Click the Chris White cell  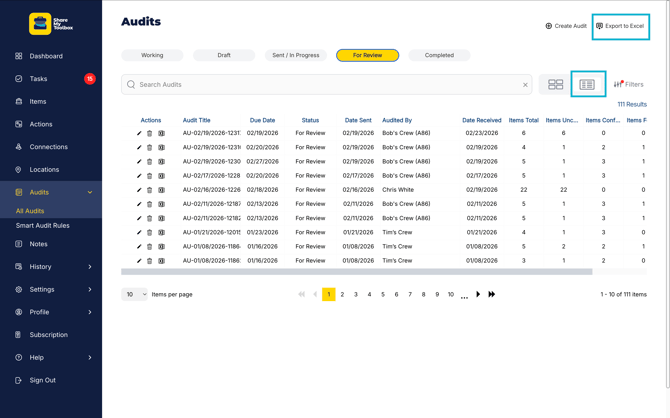(398, 190)
